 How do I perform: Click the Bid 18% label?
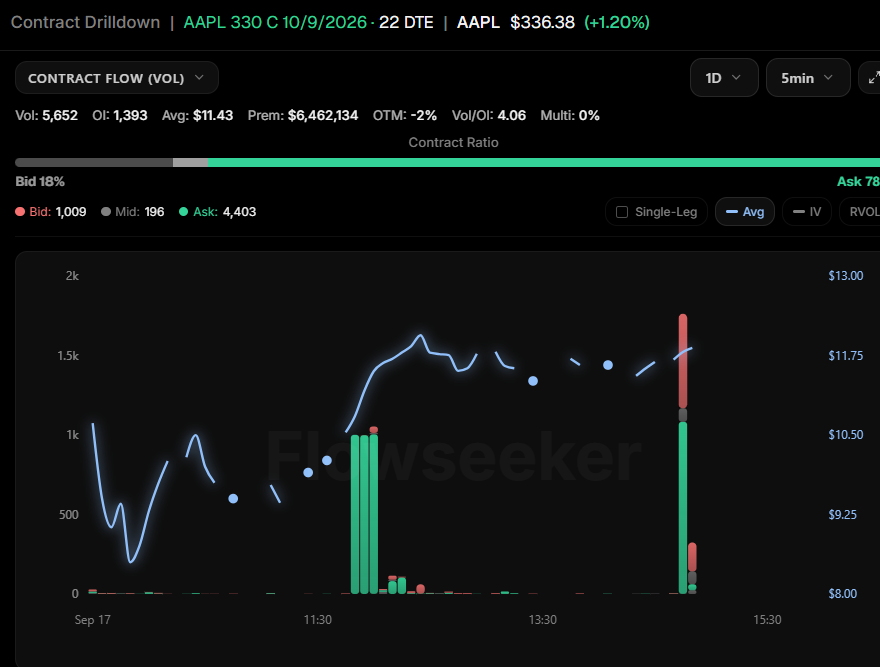click(40, 182)
